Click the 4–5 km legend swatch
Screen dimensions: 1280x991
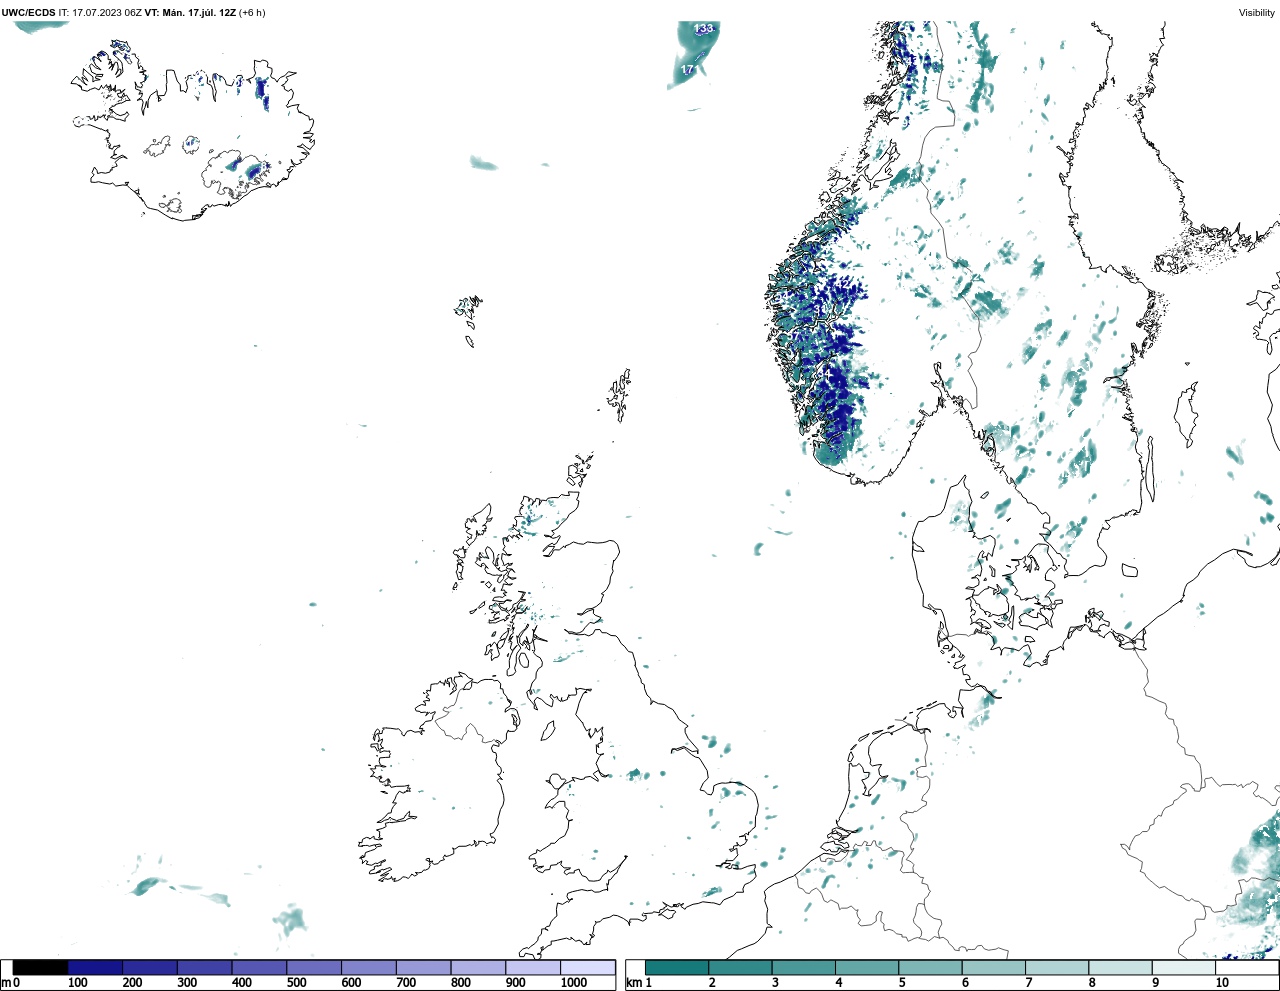[x=867, y=968]
